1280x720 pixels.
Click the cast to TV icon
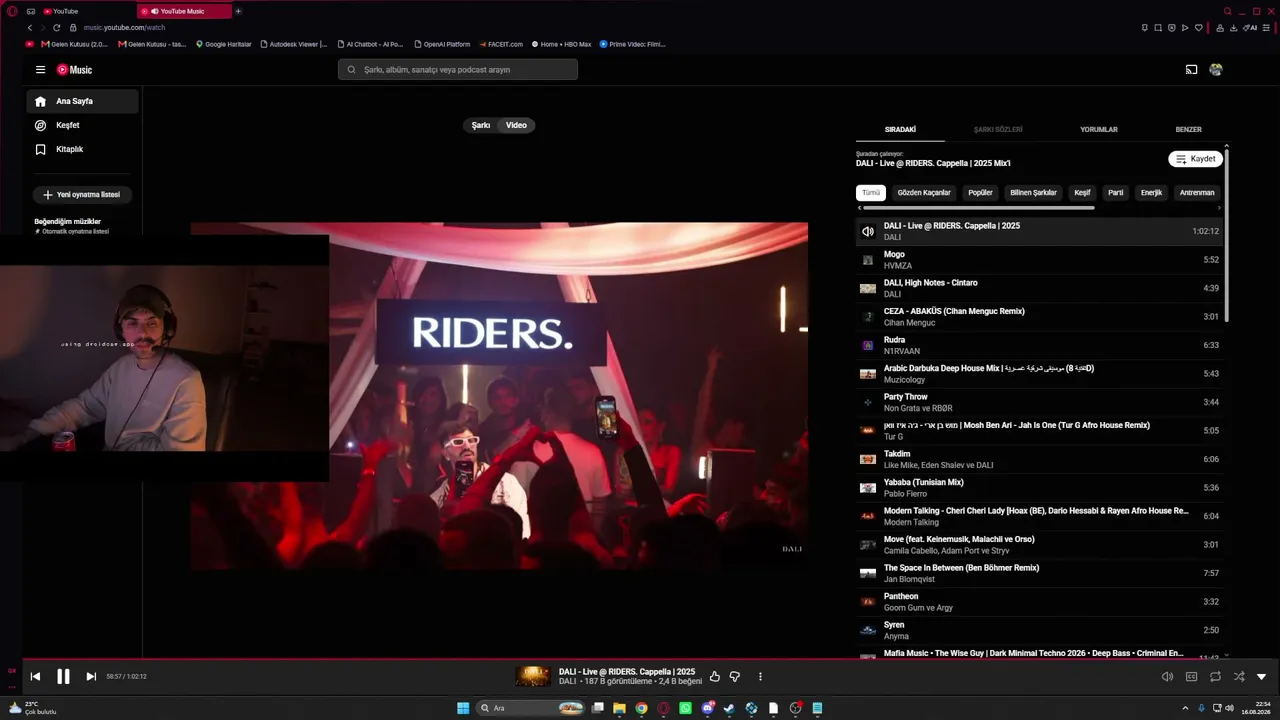click(x=1191, y=70)
